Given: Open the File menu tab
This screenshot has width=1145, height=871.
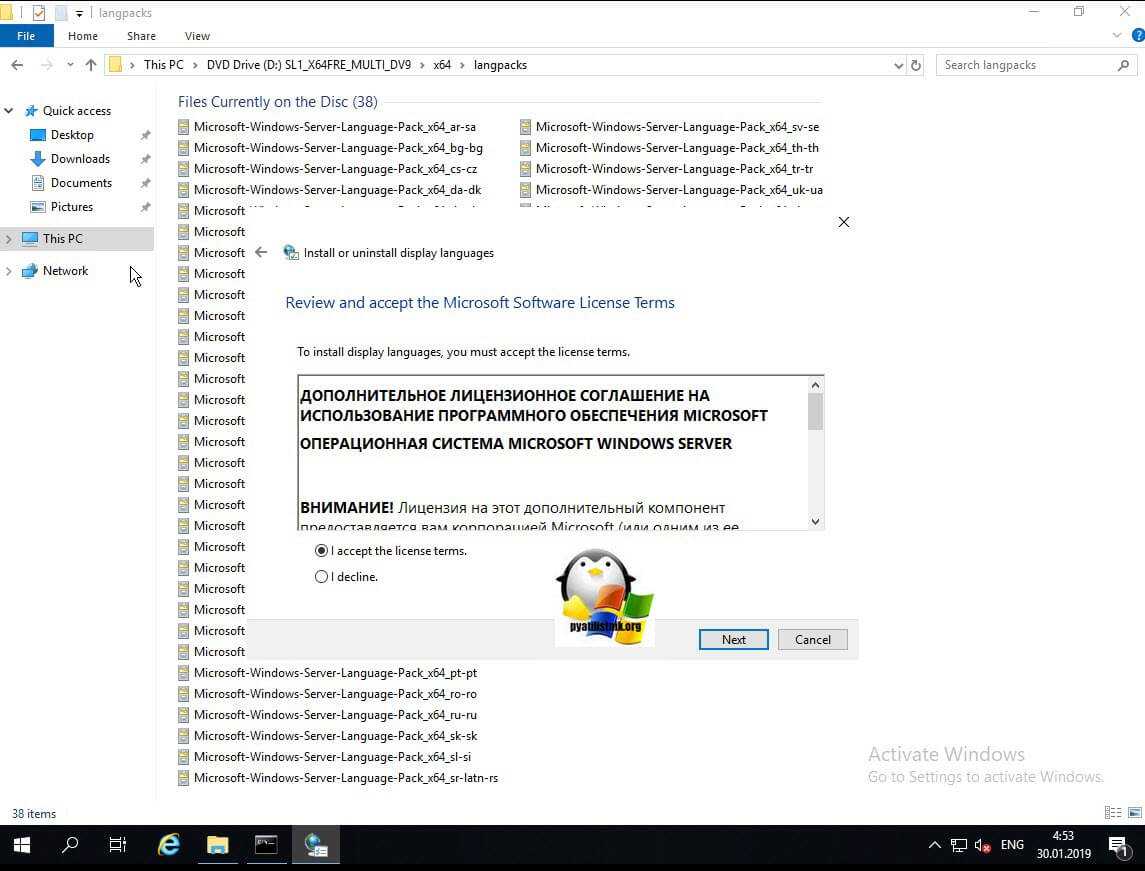Looking at the screenshot, I should [26, 36].
